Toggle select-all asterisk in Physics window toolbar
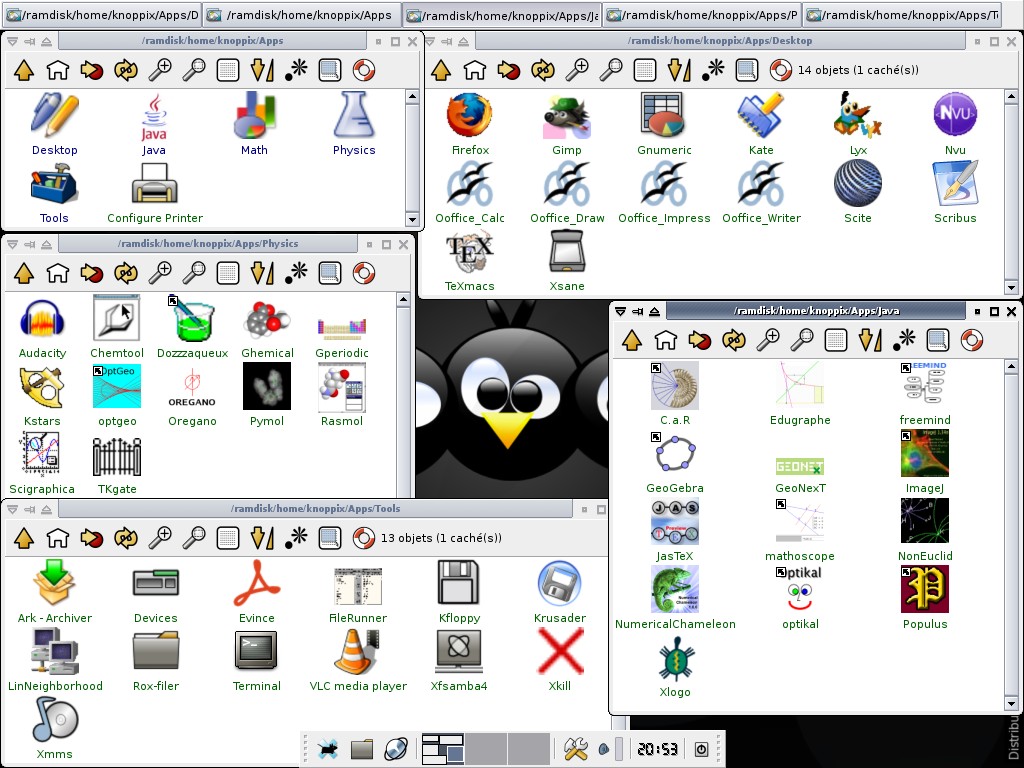The height and width of the screenshot is (768, 1024). tap(296, 273)
